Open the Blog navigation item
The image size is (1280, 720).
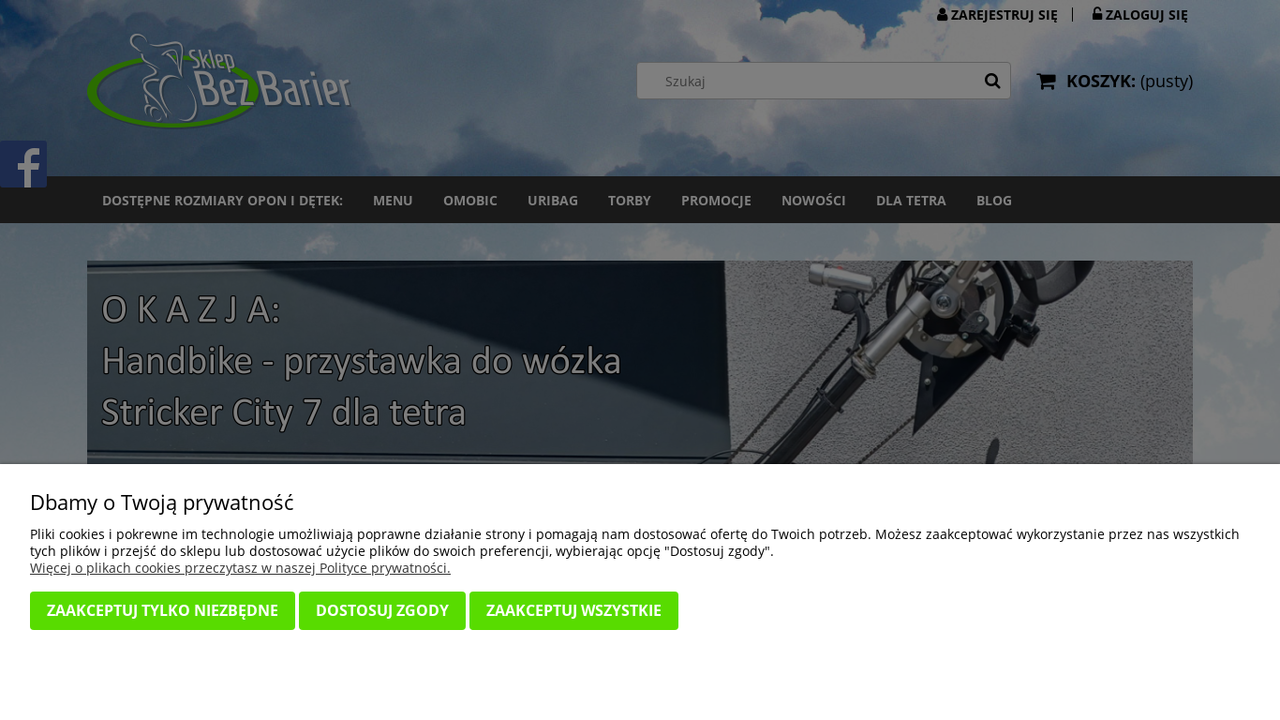click(994, 200)
